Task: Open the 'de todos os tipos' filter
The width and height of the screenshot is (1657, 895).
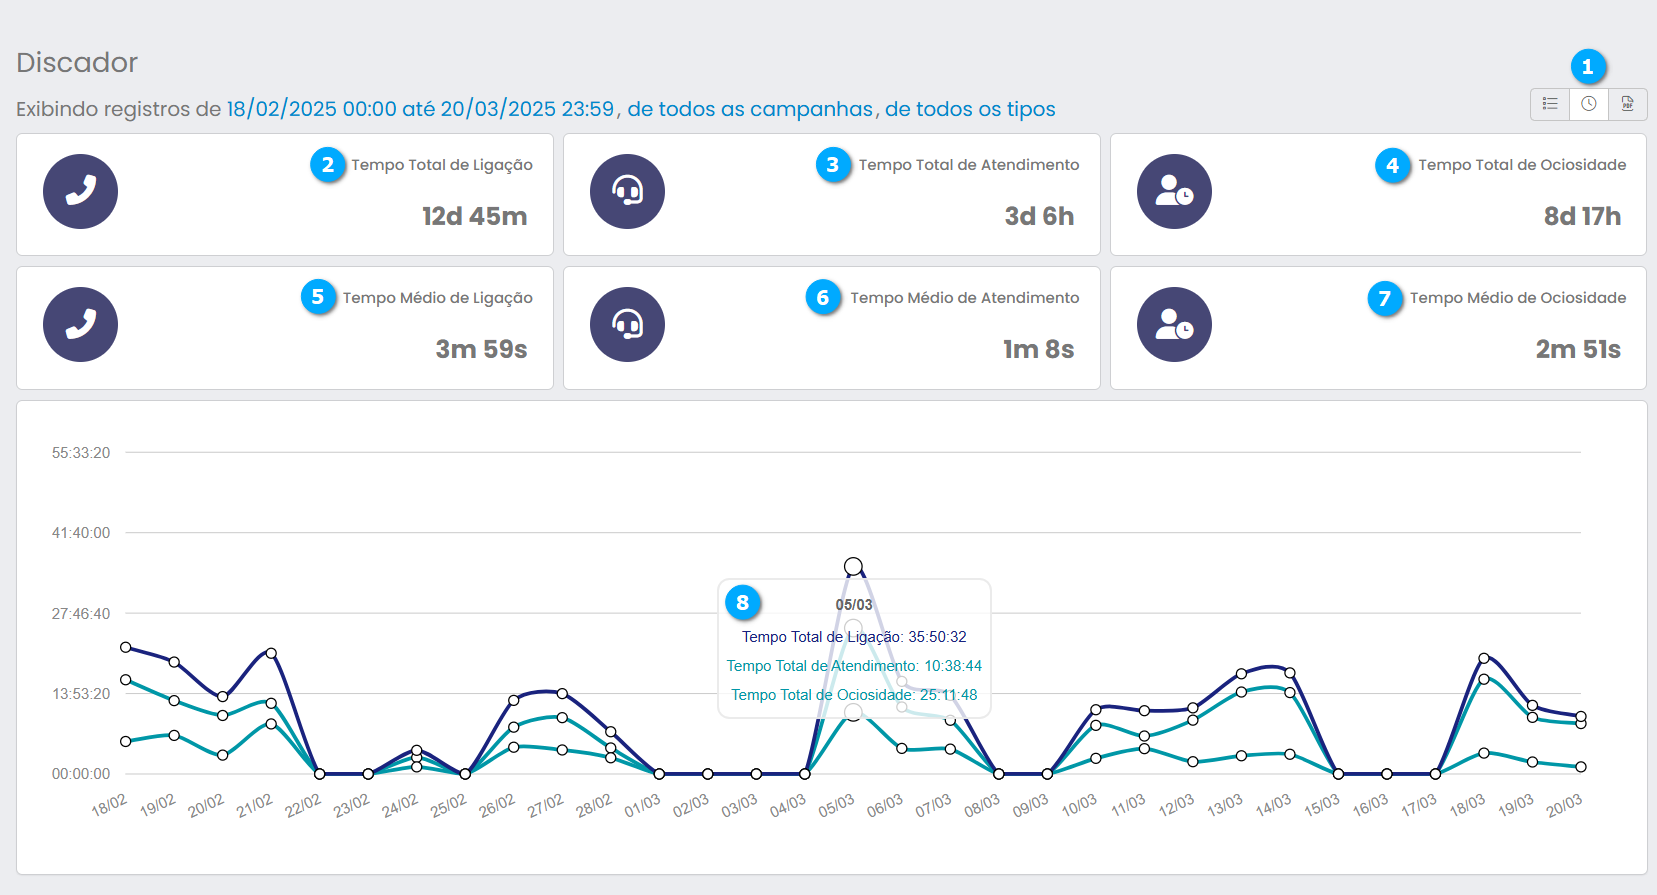Action: click(970, 109)
